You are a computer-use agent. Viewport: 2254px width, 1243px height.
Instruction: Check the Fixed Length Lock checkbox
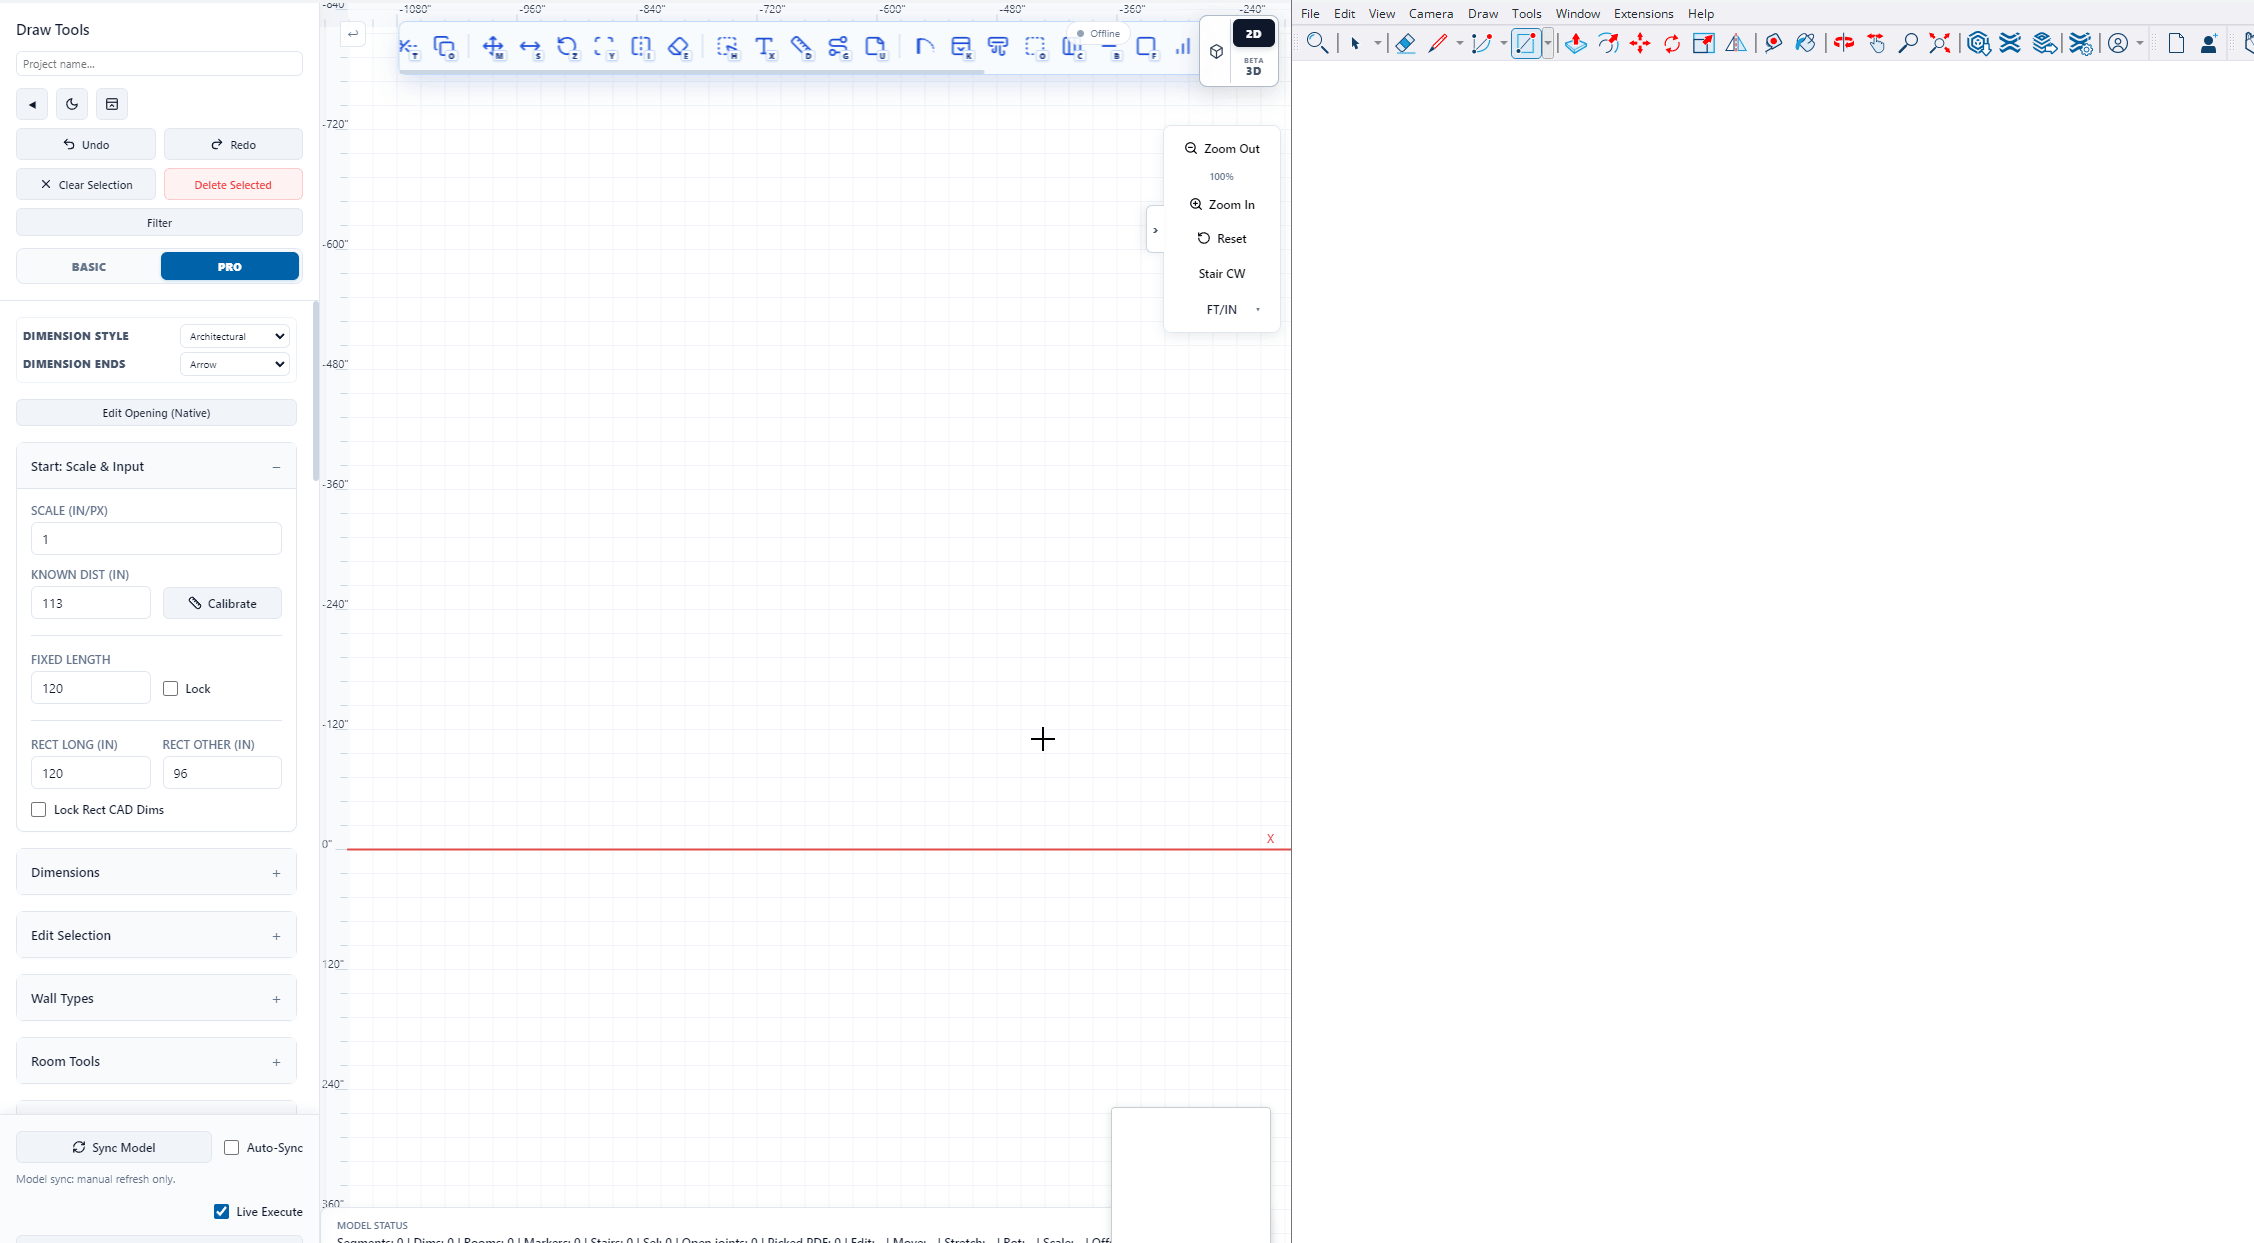click(x=171, y=688)
